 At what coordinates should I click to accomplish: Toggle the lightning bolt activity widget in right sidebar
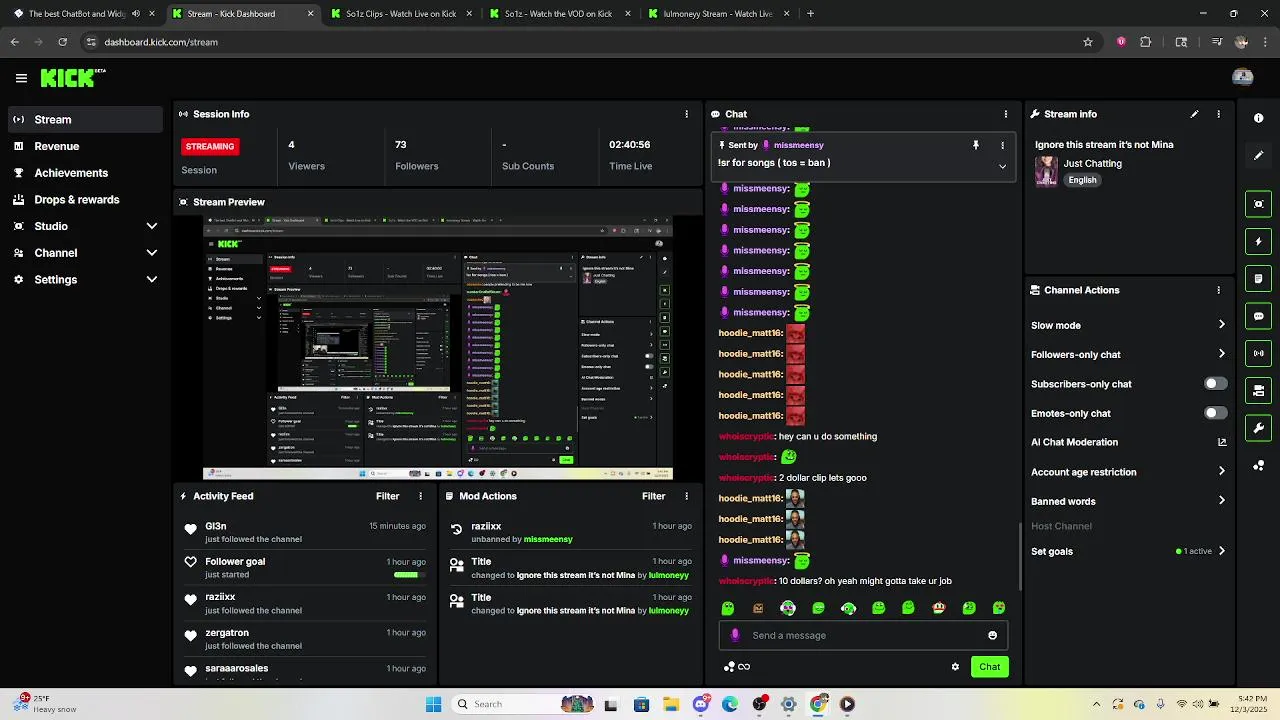(1258, 241)
